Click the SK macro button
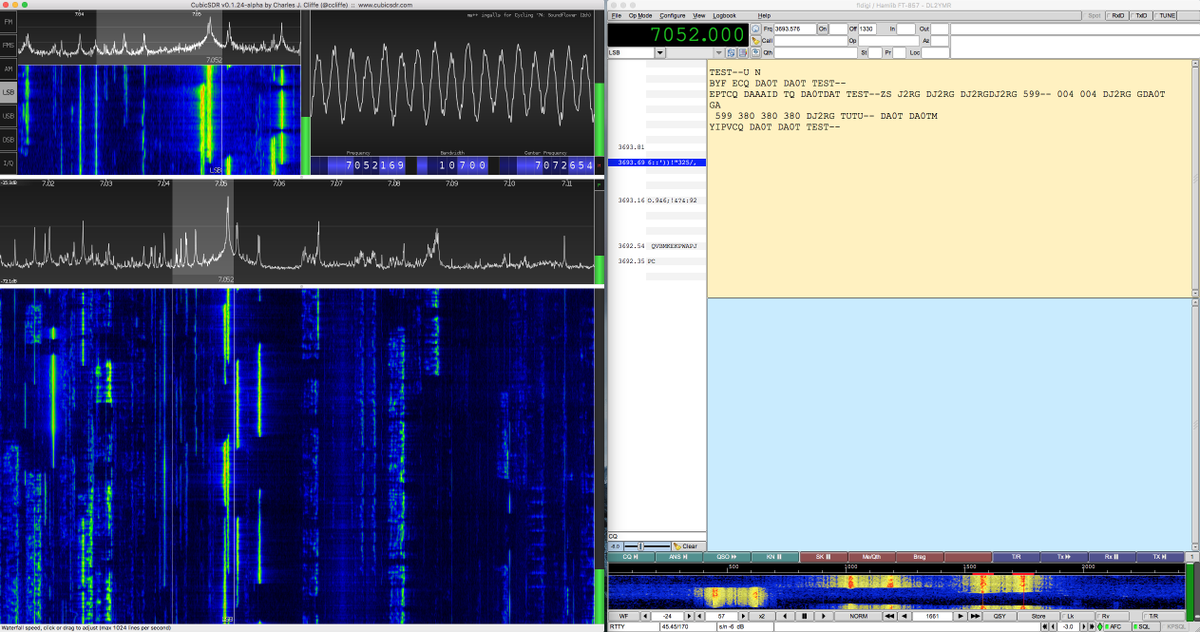The width and height of the screenshot is (1200, 632). click(x=823, y=557)
